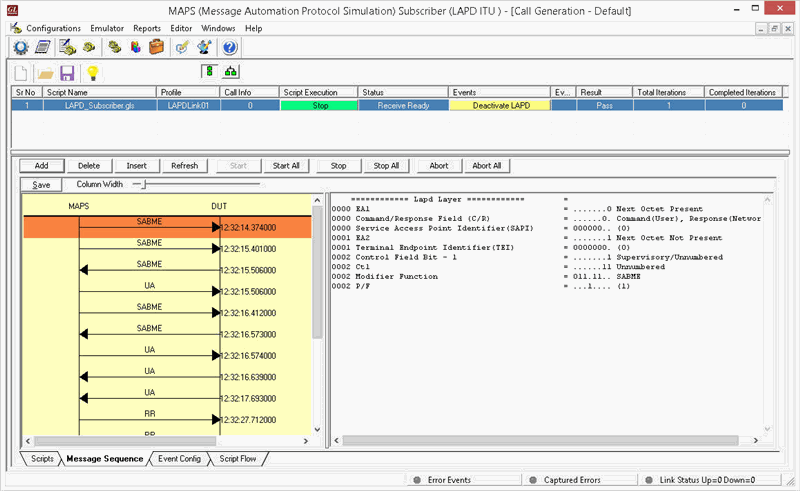
Task: Click the Terminal Endpoint Identifier(TEI) decode line
Action: point(481,248)
